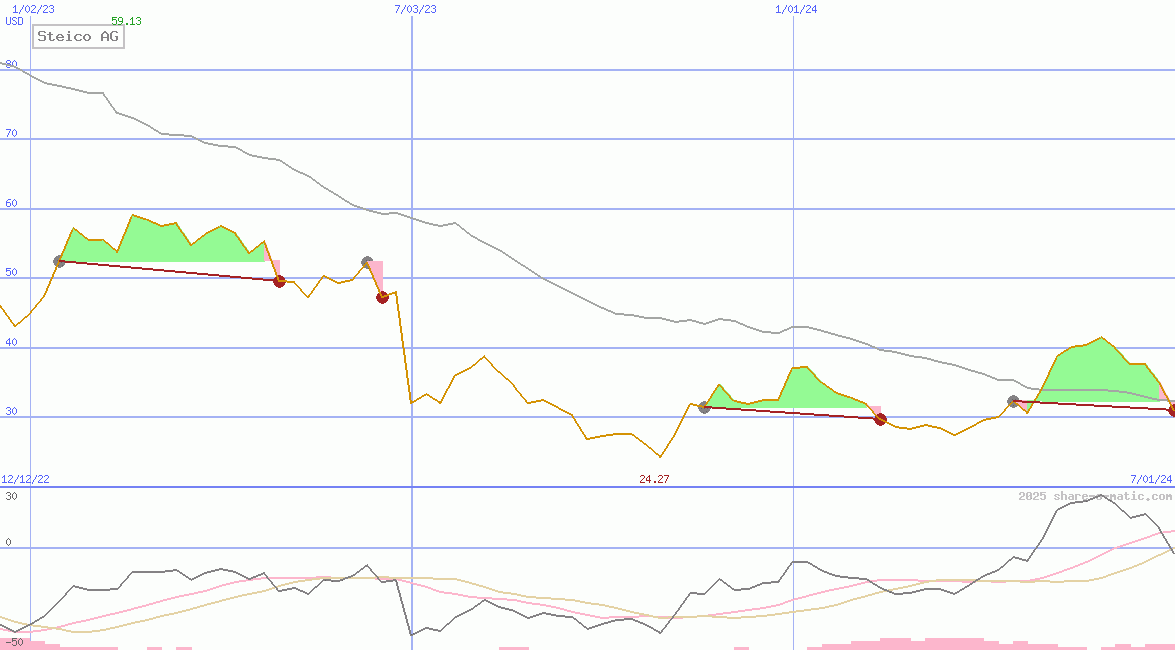Select the grey marker just before 7/03/23
Image resolution: width=1175 pixels, height=650 pixels.
pyautogui.click(x=367, y=262)
